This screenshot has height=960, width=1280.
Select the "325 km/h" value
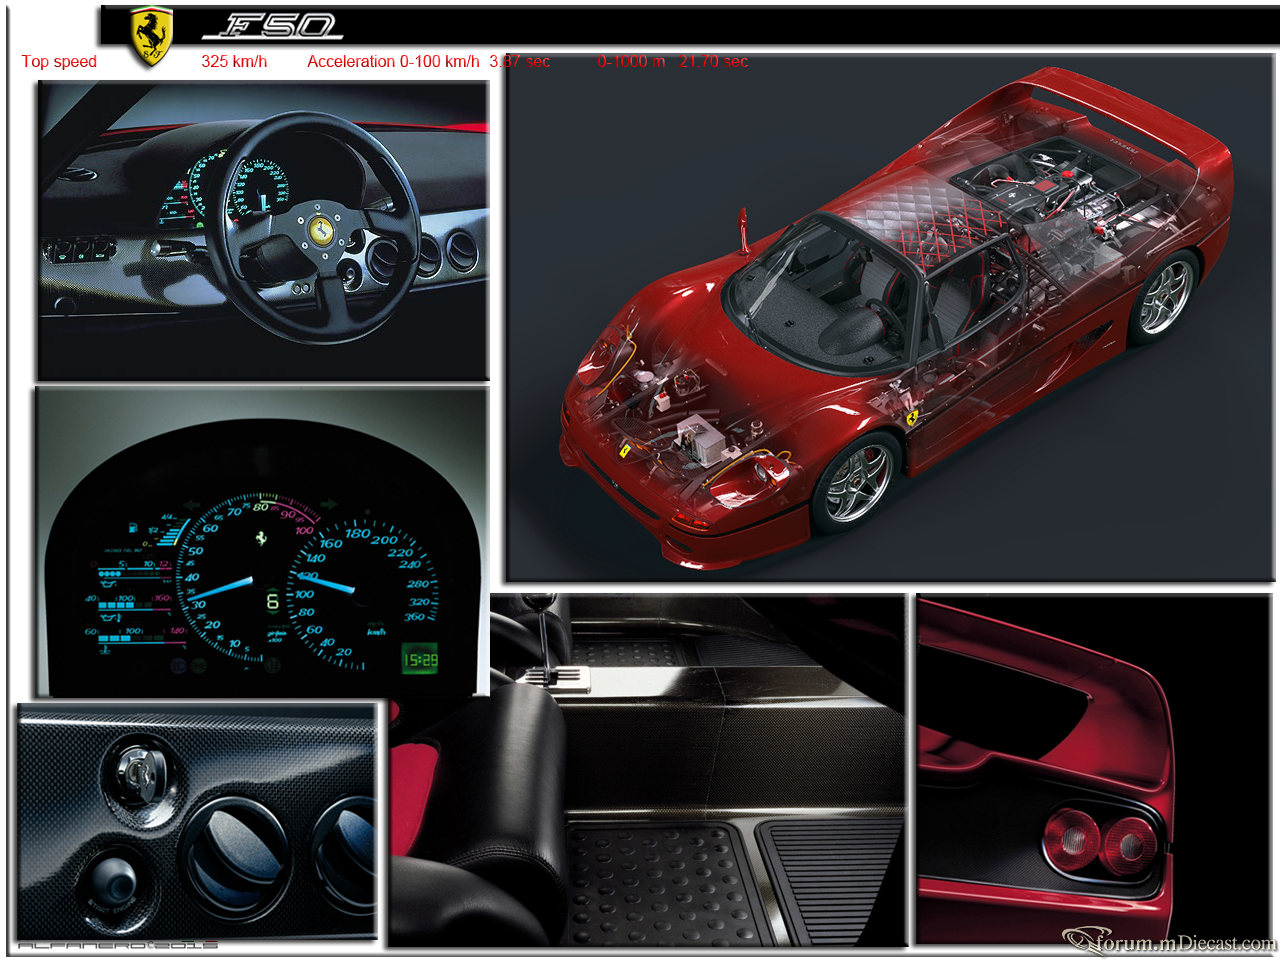tap(234, 61)
